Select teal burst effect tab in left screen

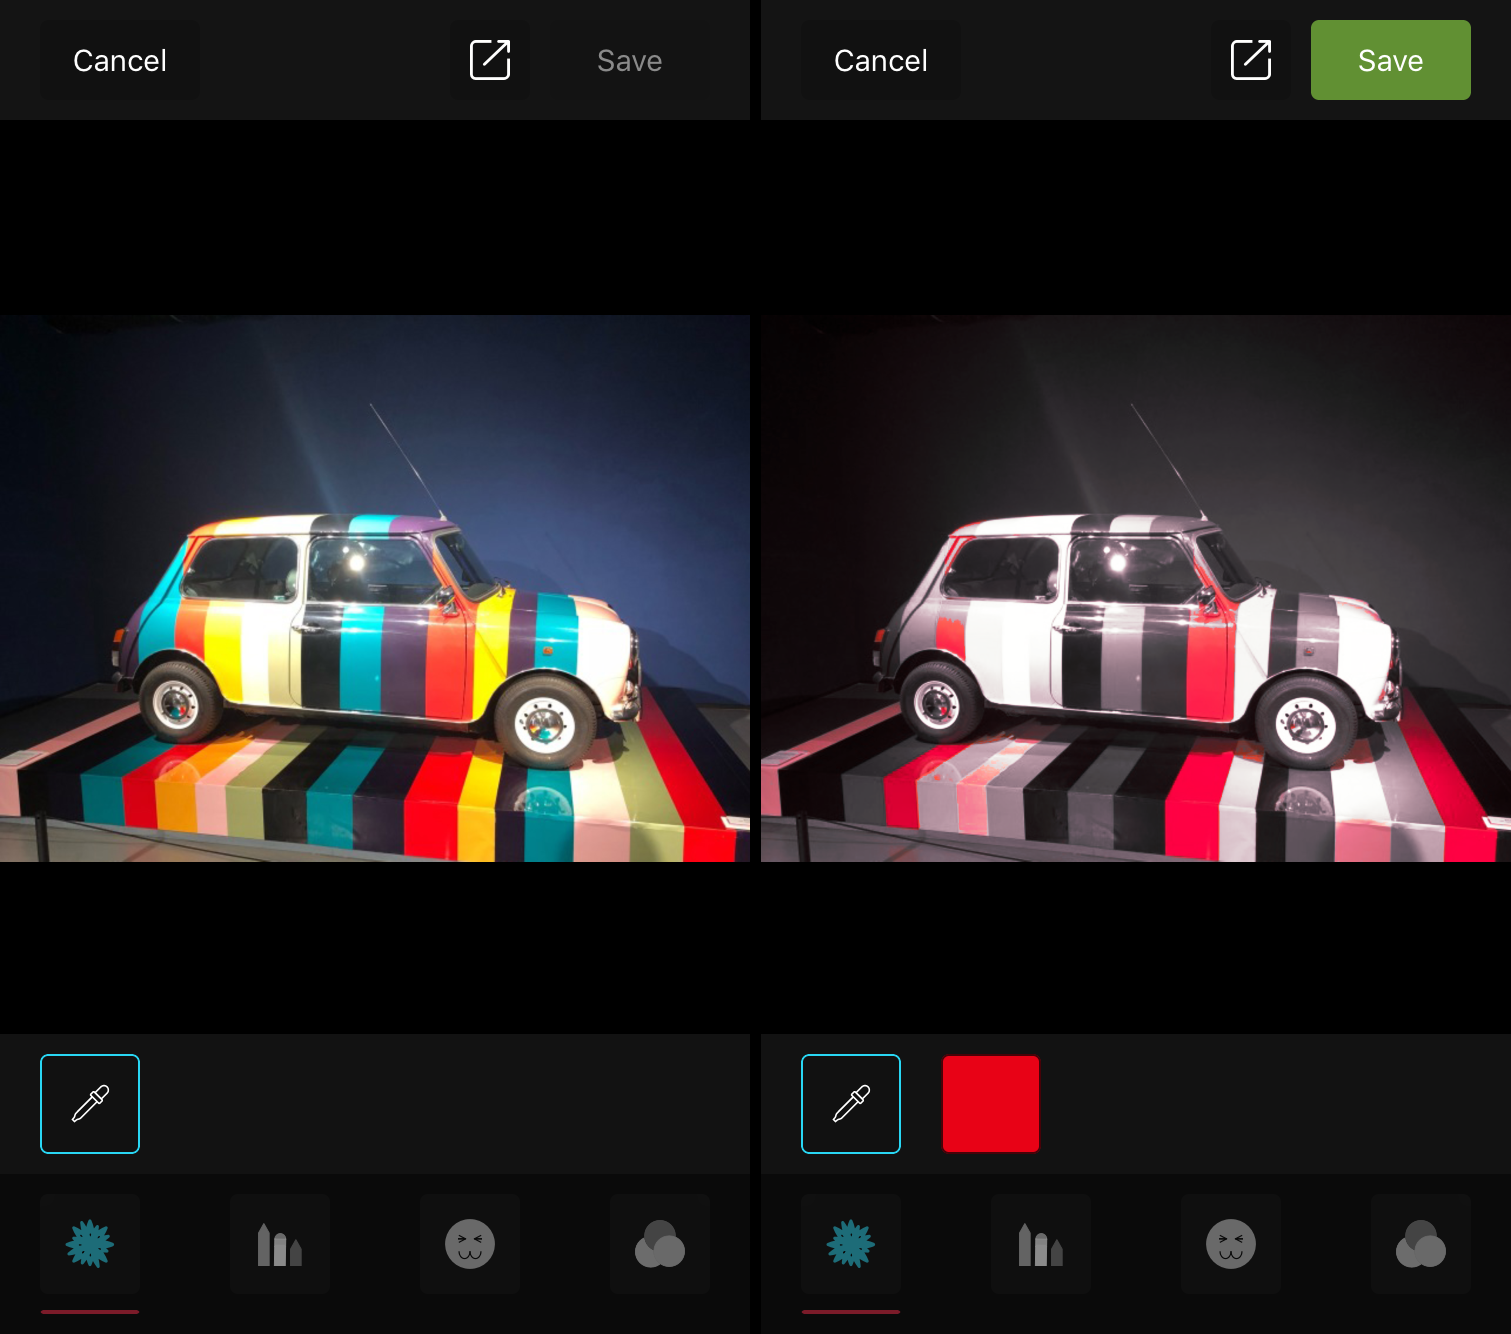coord(90,1244)
